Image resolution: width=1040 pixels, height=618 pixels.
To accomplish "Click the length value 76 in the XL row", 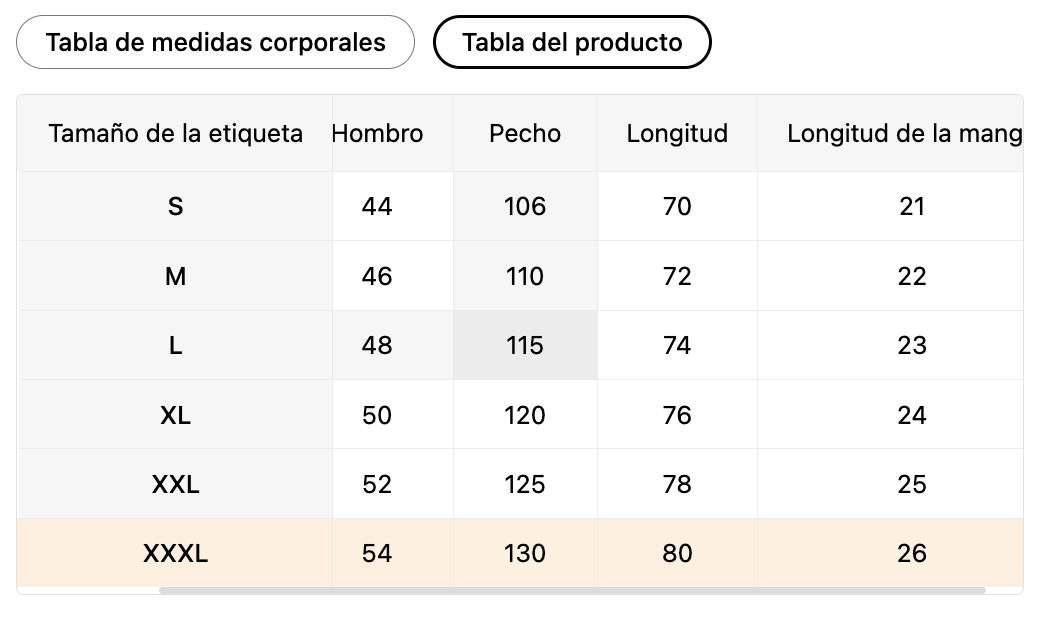I will pyautogui.click(x=677, y=415).
